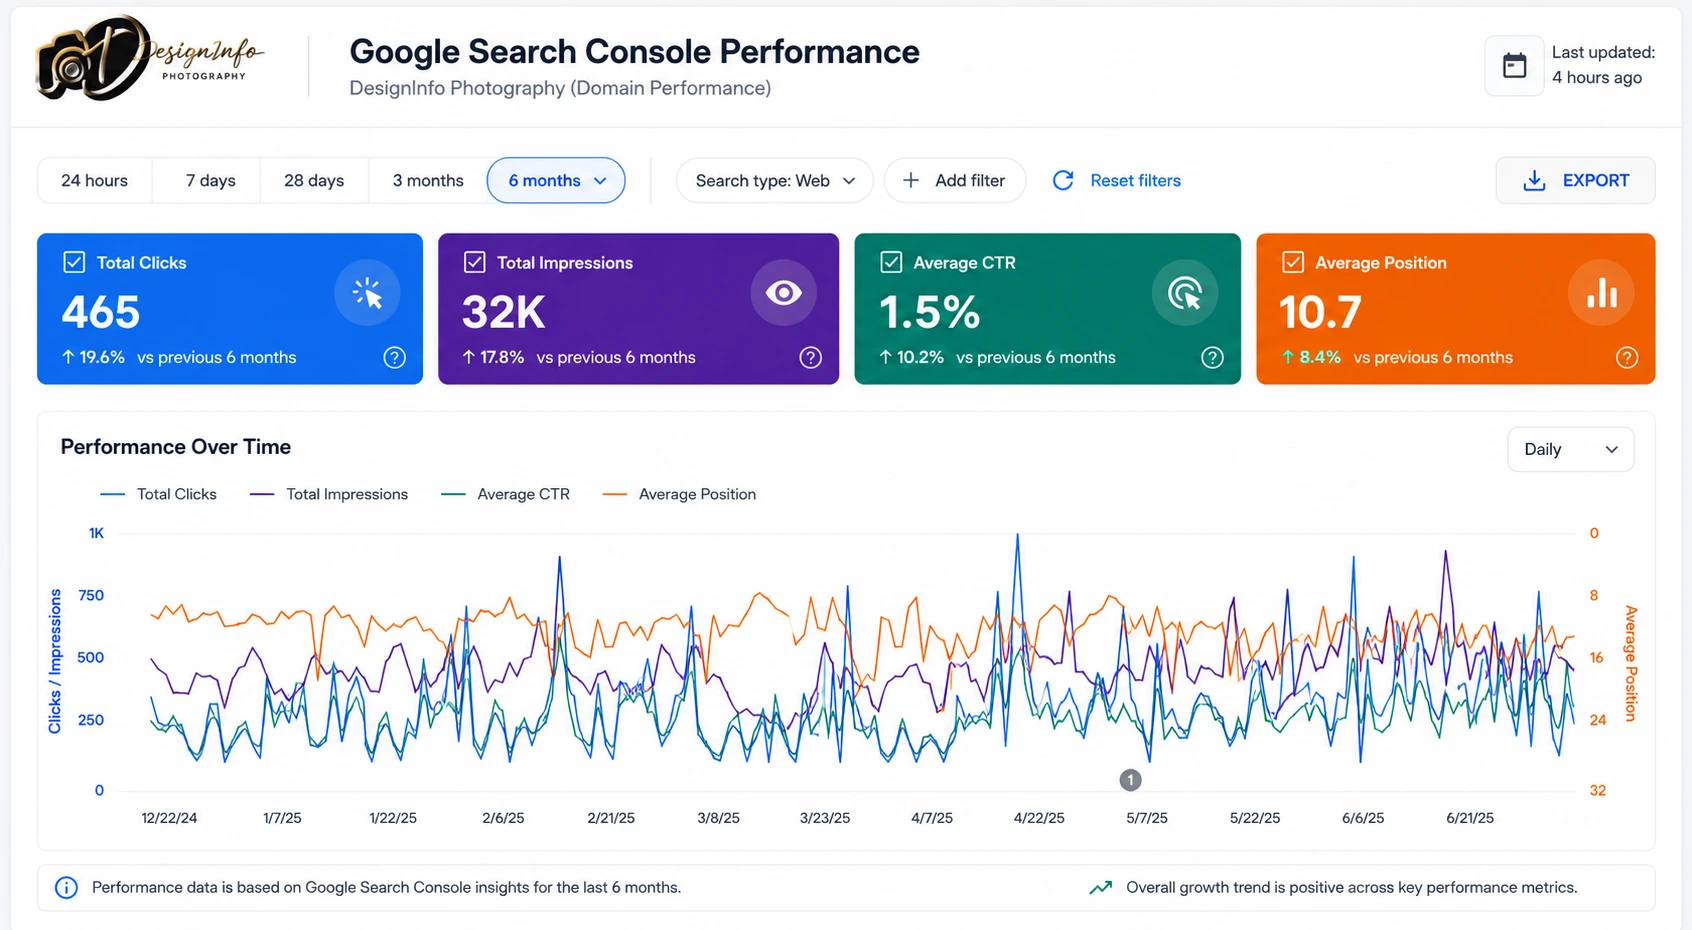Click the 4/22/25 date label on the chart

tap(1039, 818)
